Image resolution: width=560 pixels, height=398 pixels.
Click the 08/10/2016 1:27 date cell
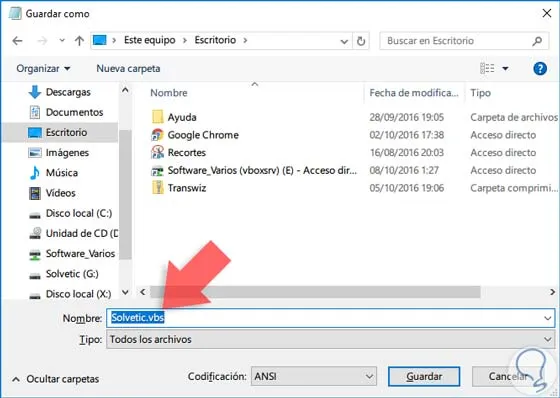[404, 170]
